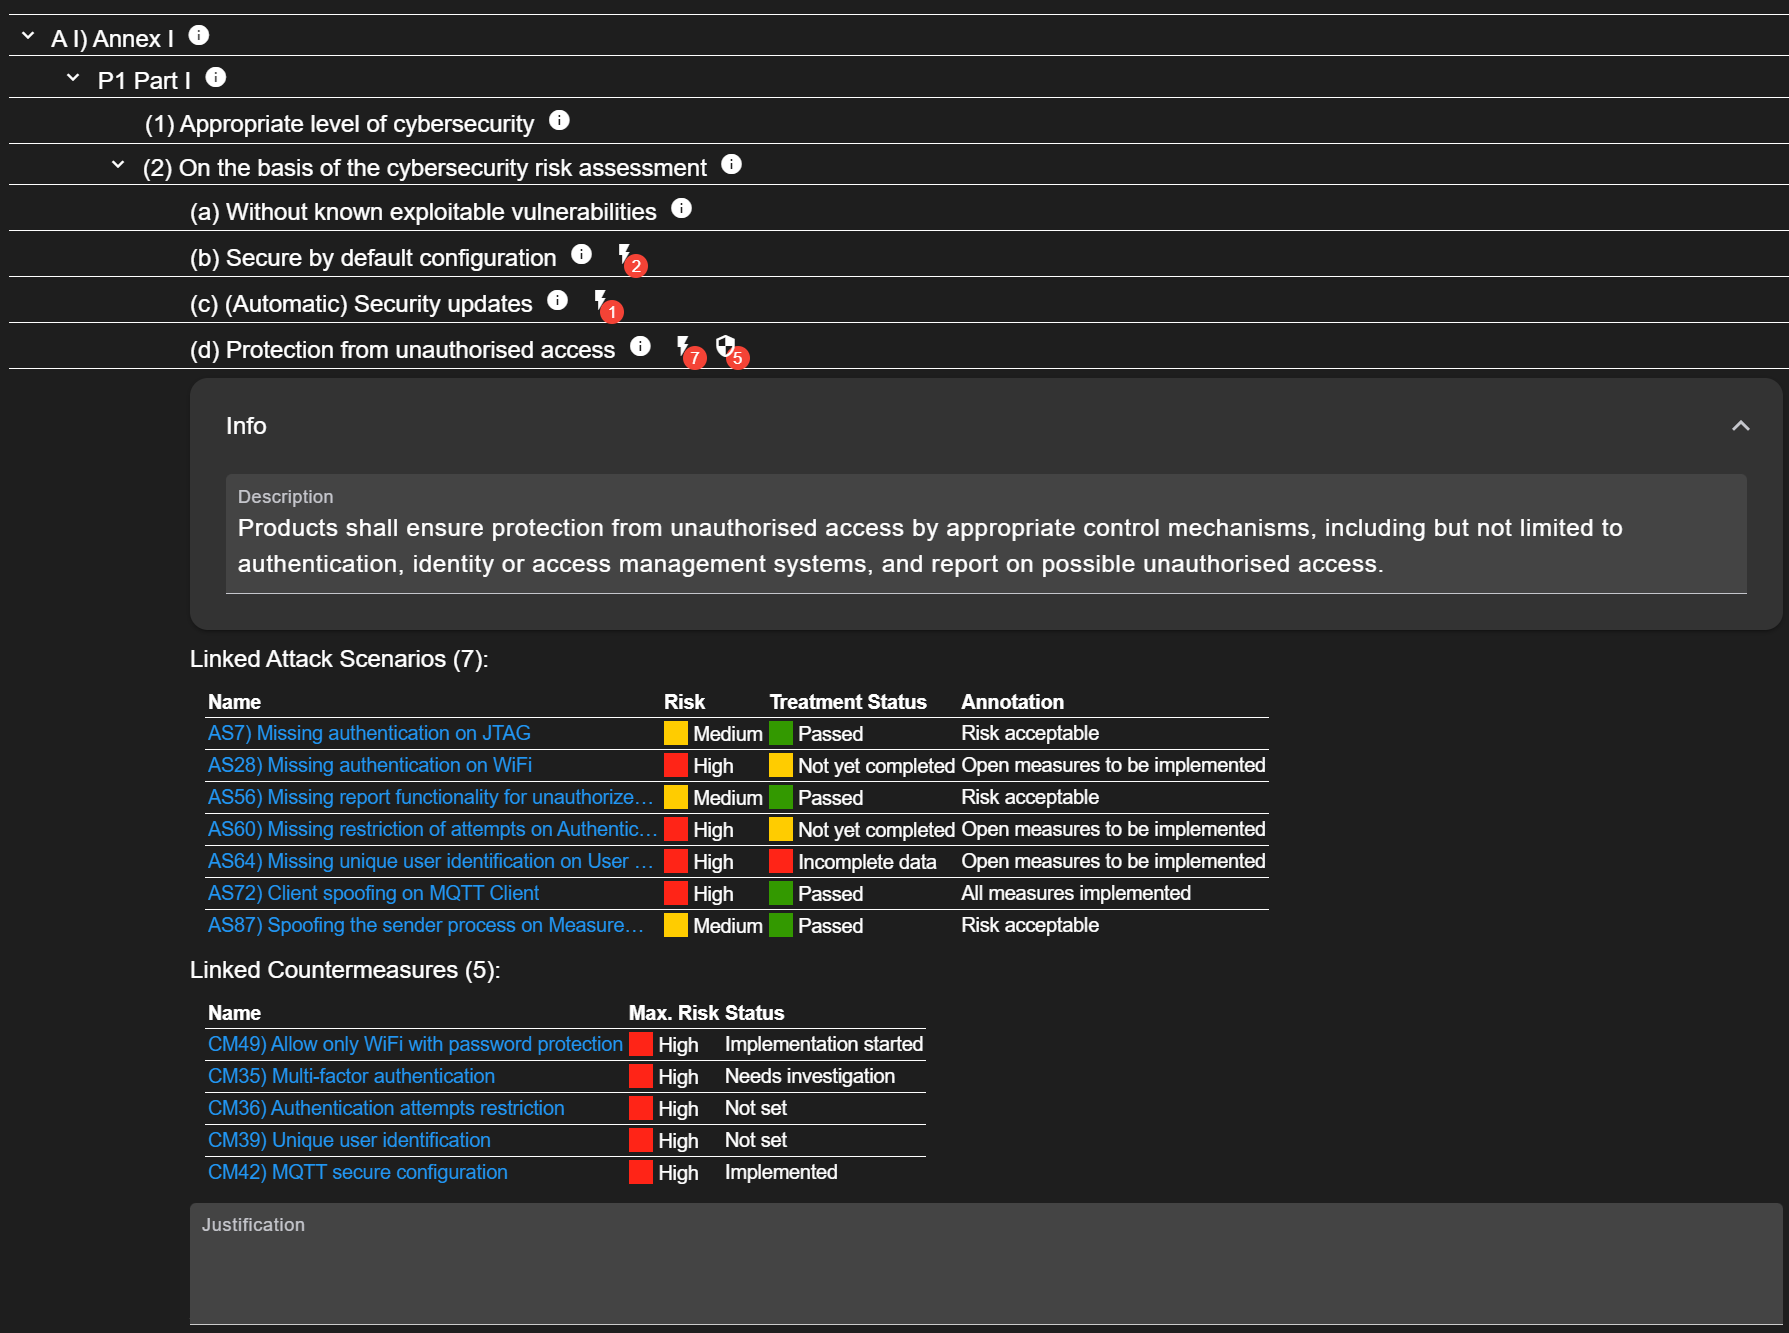1789x1333 pixels.
Task: Open CM42 MQTT secure configuration link
Action: click(357, 1172)
